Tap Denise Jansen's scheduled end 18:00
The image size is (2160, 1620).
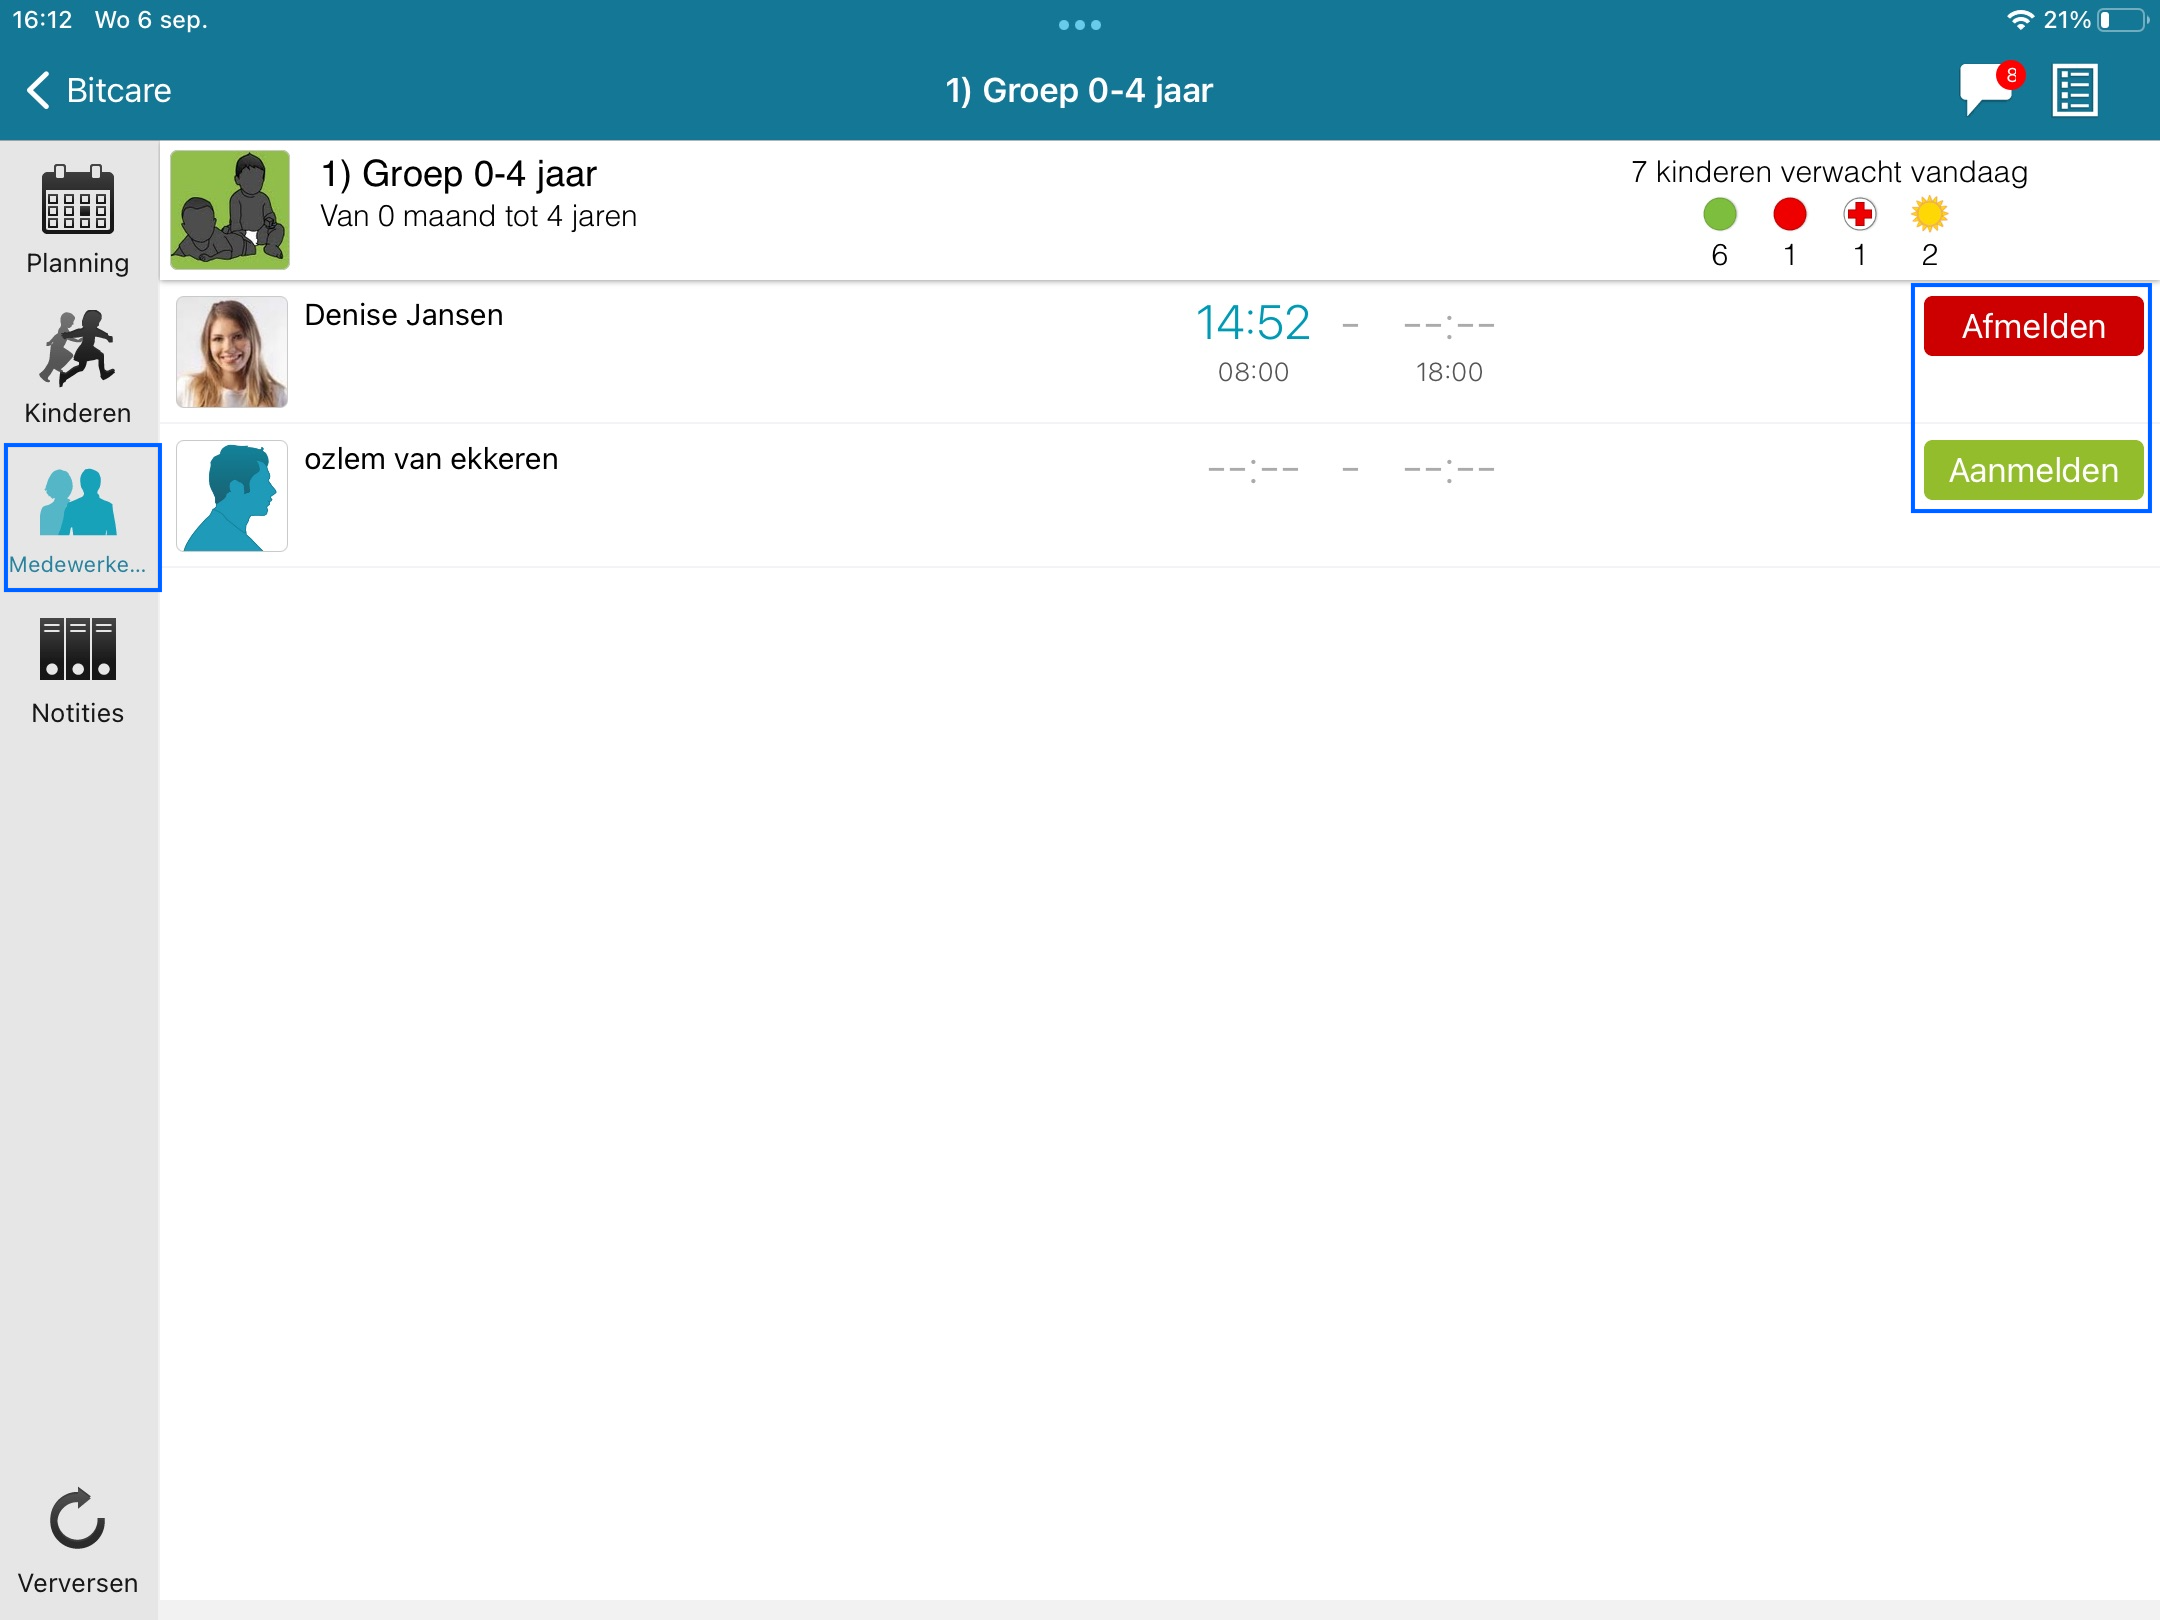1449,372
